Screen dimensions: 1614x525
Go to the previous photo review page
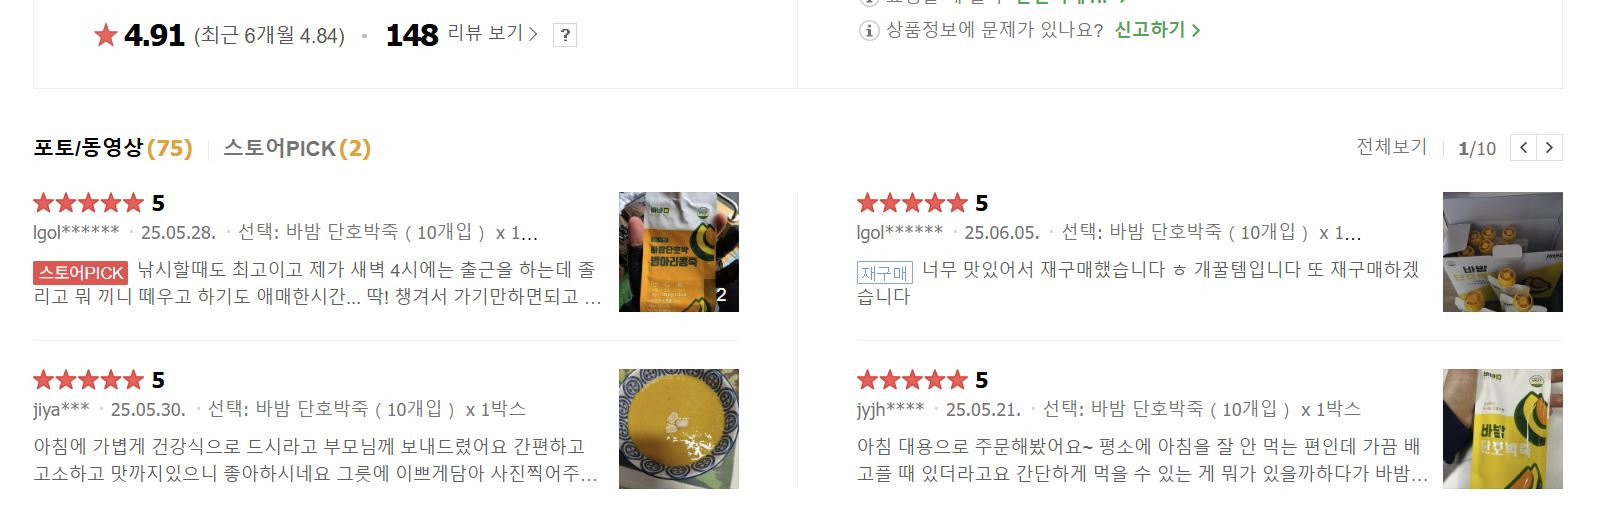(x=1523, y=148)
